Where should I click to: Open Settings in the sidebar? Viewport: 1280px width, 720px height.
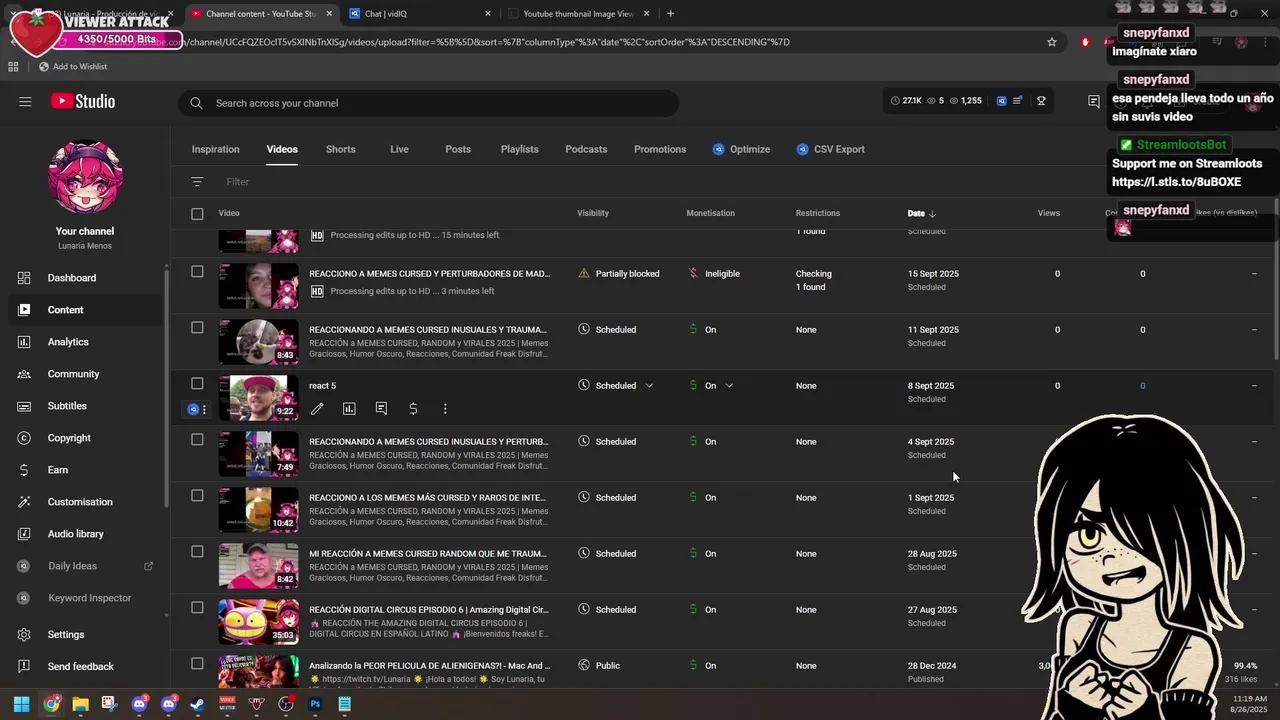coord(87,634)
